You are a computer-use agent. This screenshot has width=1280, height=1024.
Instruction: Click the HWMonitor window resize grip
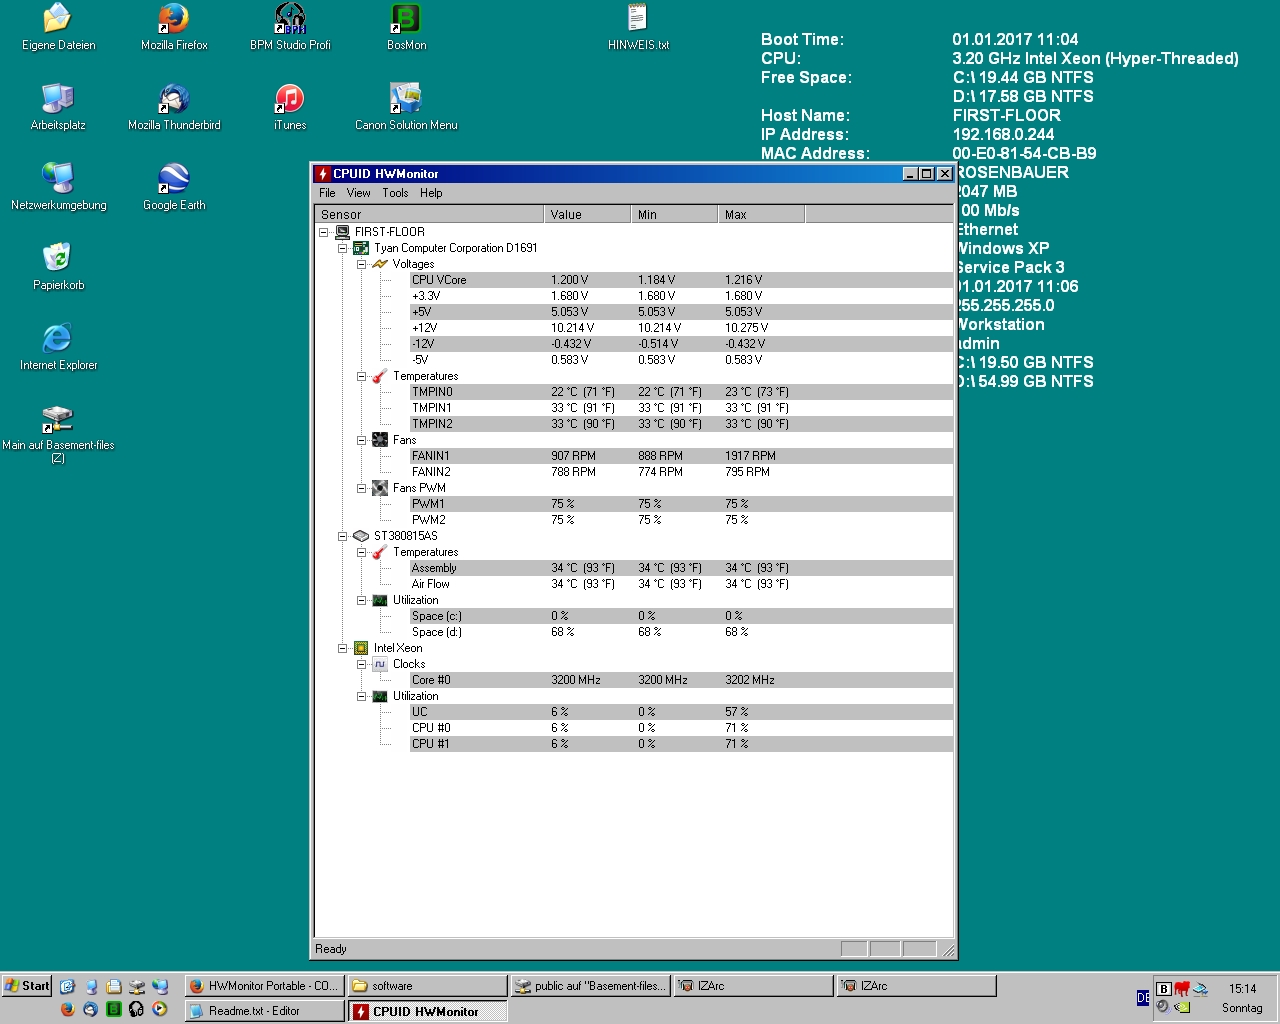pyautogui.click(x=948, y=950)
